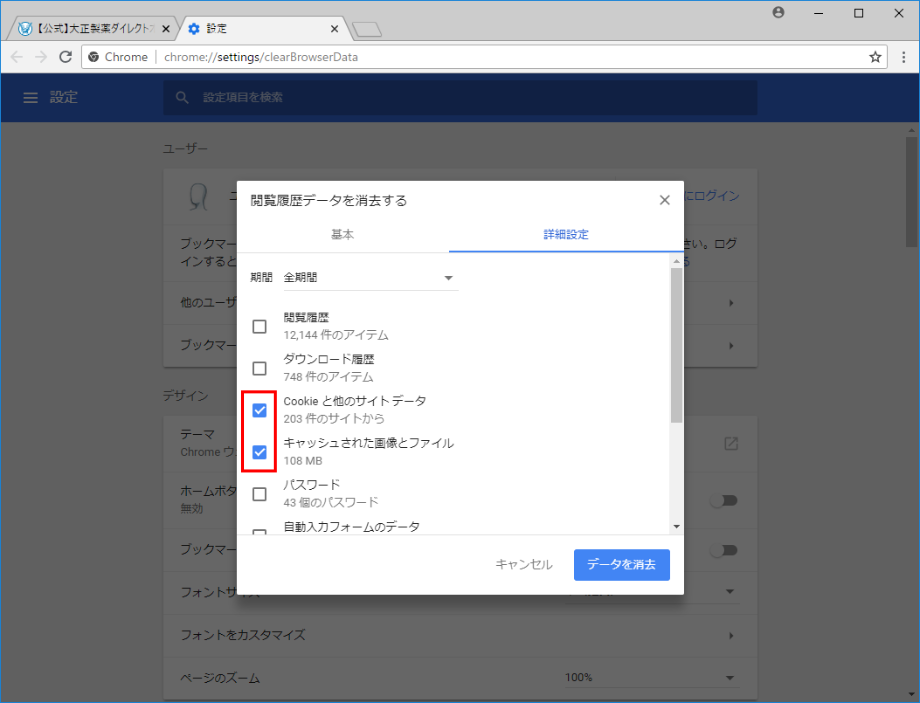Check the ダウンロード履歴 checkbox

259,368
